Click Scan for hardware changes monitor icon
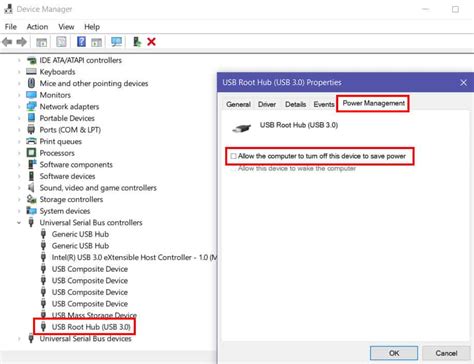The height and width of the screenshot is (364, 474). 116,42
